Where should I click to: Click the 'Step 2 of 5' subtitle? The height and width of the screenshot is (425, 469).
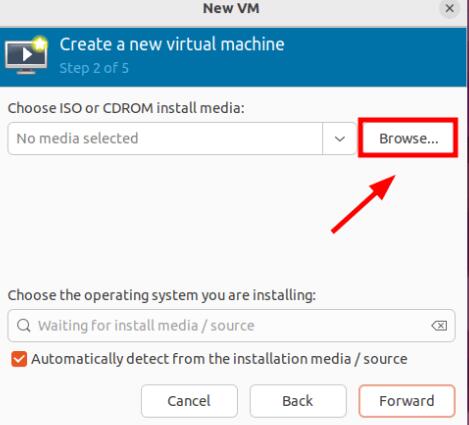pyautogui.click(x=94, y=68)
